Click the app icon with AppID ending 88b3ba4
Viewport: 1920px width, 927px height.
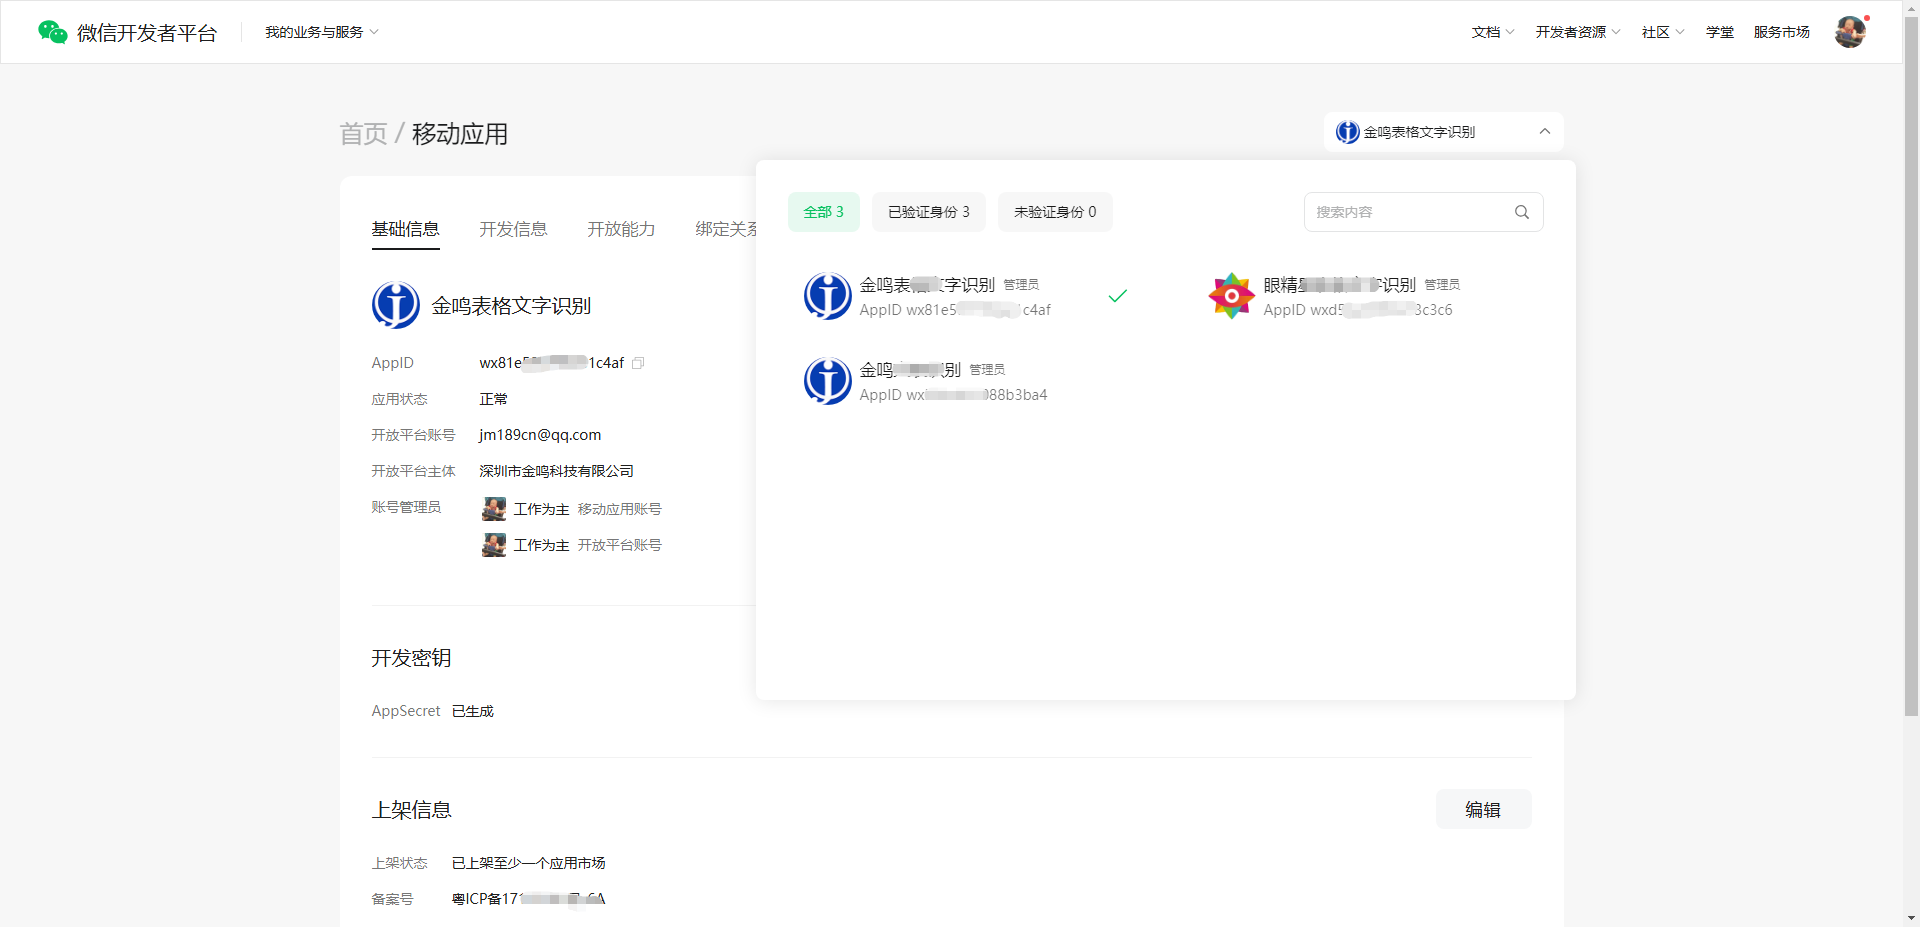tap(828, 381)
